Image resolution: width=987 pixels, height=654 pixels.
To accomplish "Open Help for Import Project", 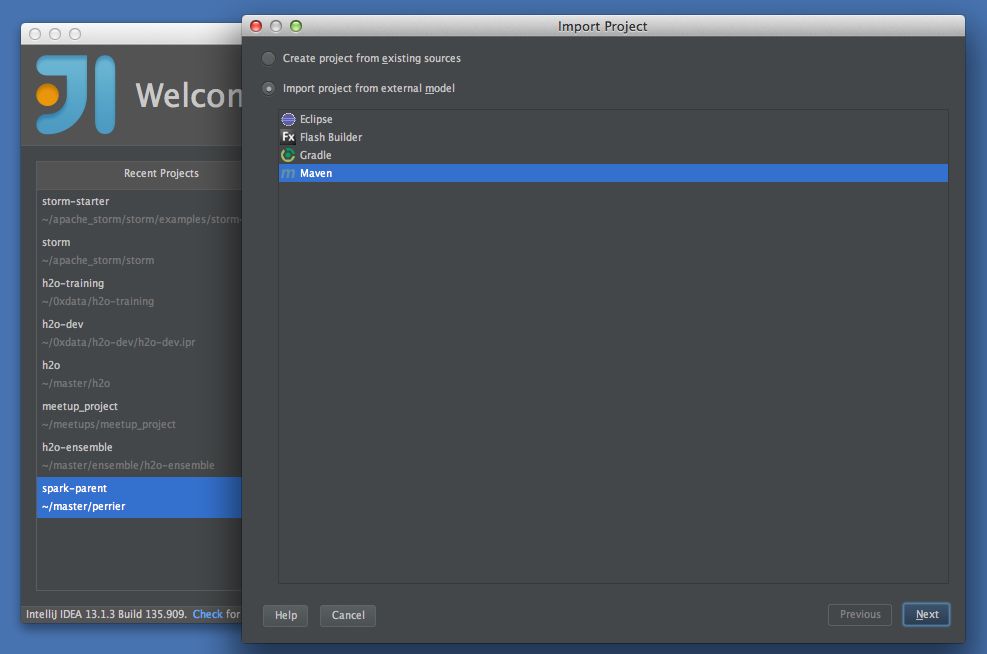I will coord(285,615).
